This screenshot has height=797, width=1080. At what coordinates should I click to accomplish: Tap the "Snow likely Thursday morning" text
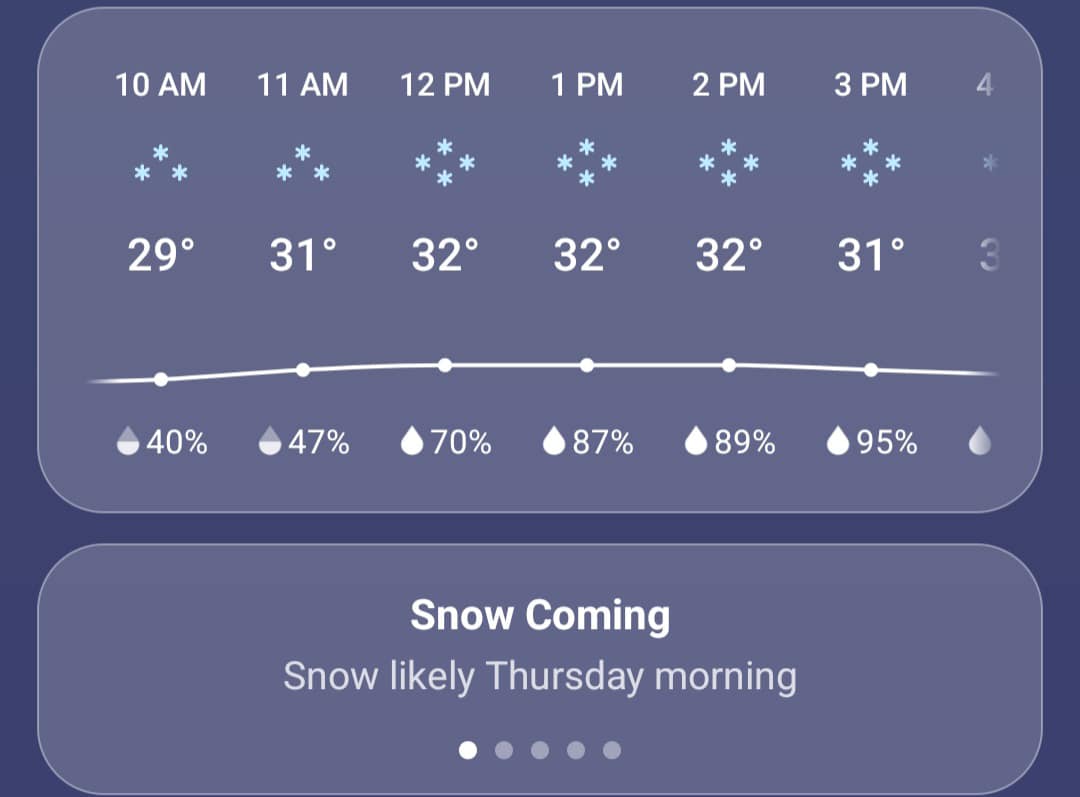click(540, 676)
